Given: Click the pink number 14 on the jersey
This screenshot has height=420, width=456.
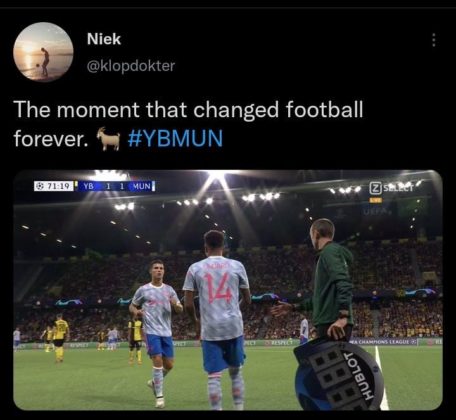Looking at the screenshot, I should pos(218,287).
